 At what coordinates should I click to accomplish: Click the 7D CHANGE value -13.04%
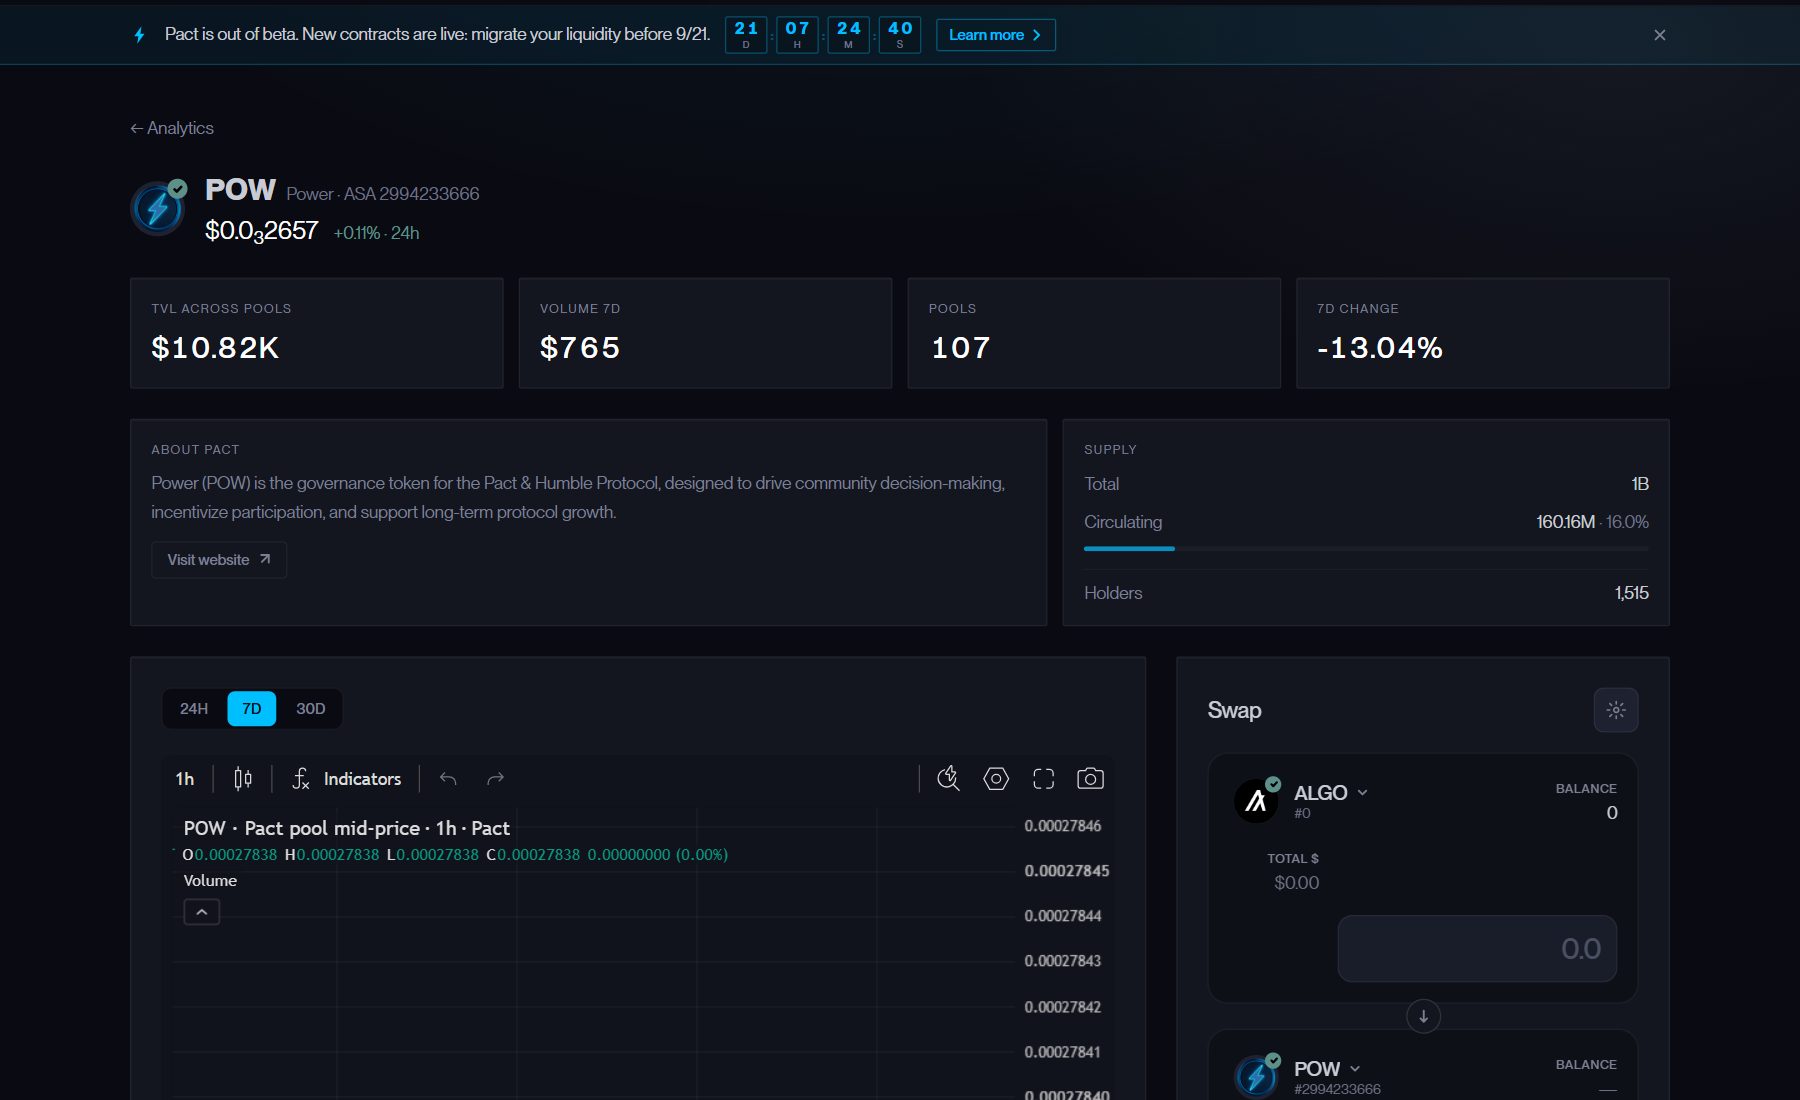[x=1380, y=348]
